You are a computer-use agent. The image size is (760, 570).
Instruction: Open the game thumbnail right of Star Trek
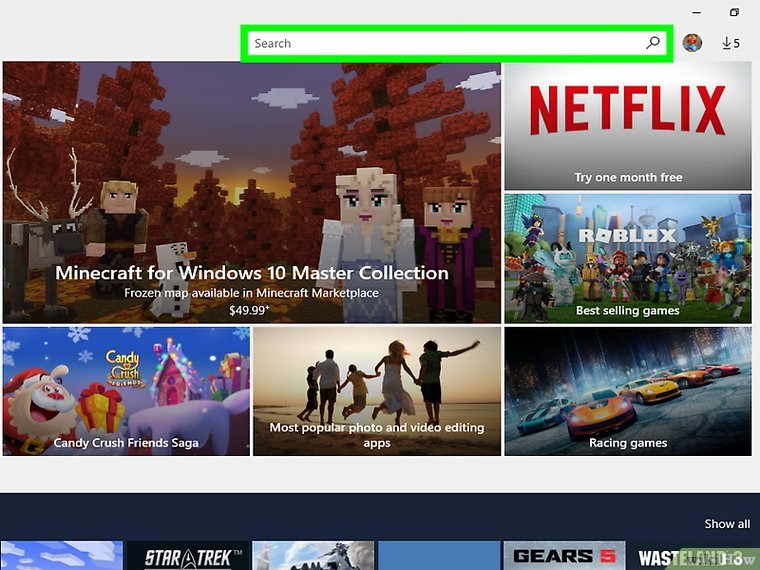click(313, 556)
